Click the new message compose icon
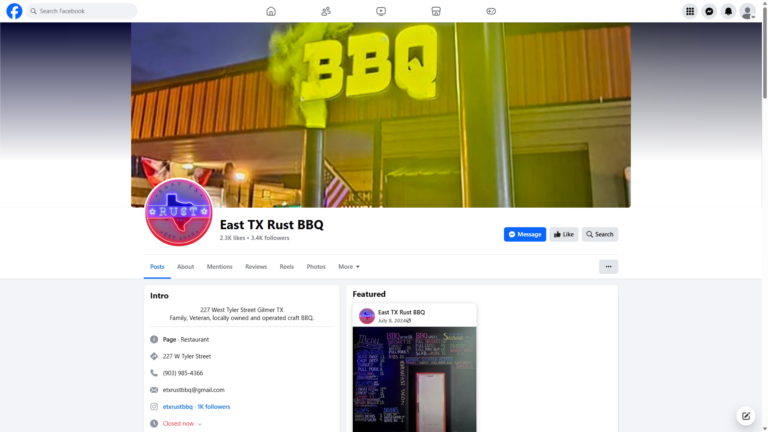 [745, 416]
